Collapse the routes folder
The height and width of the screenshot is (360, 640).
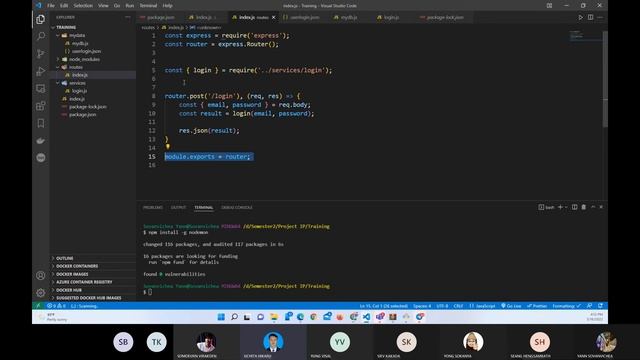click(x=76, y=67)
